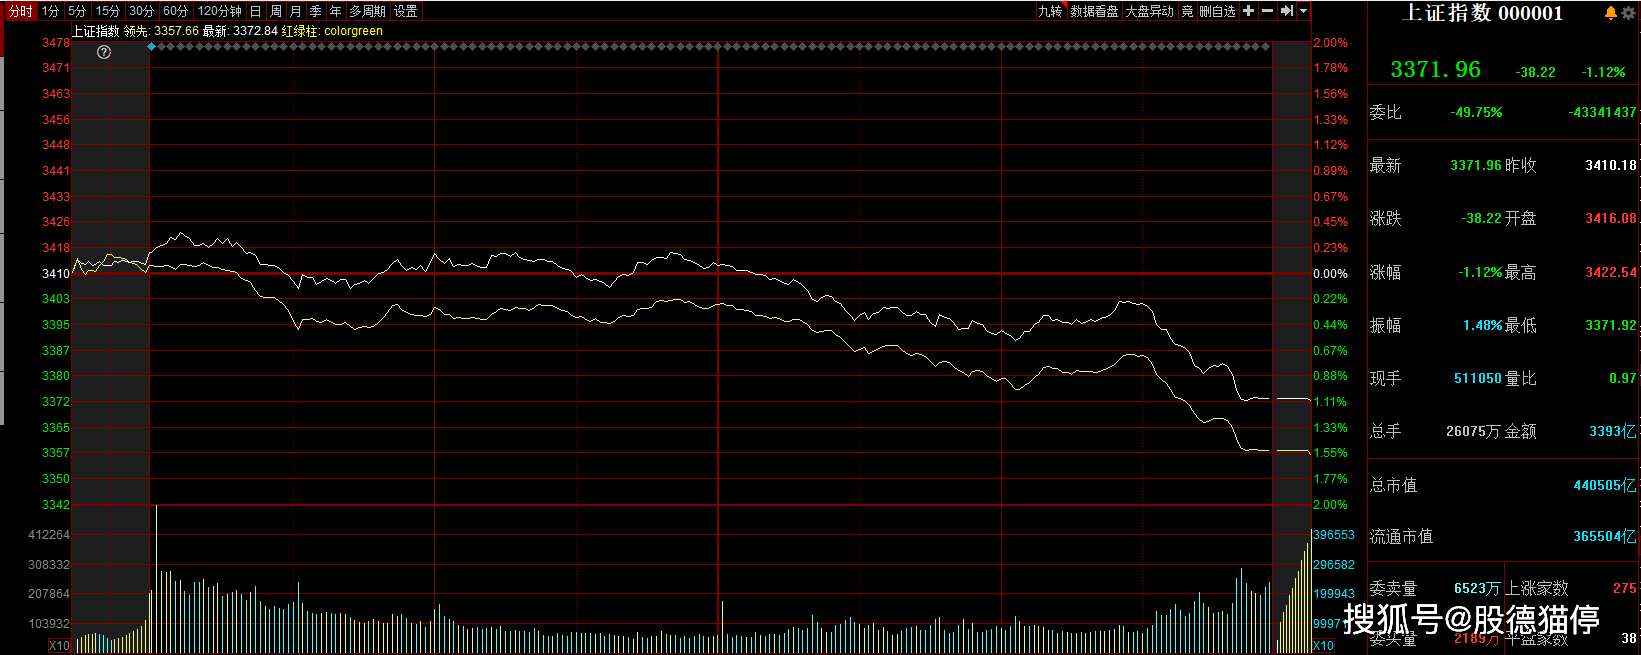Toggle the 九转 indicator
Viewport: 1641px width, 655px height.
tap(1050, 11)
